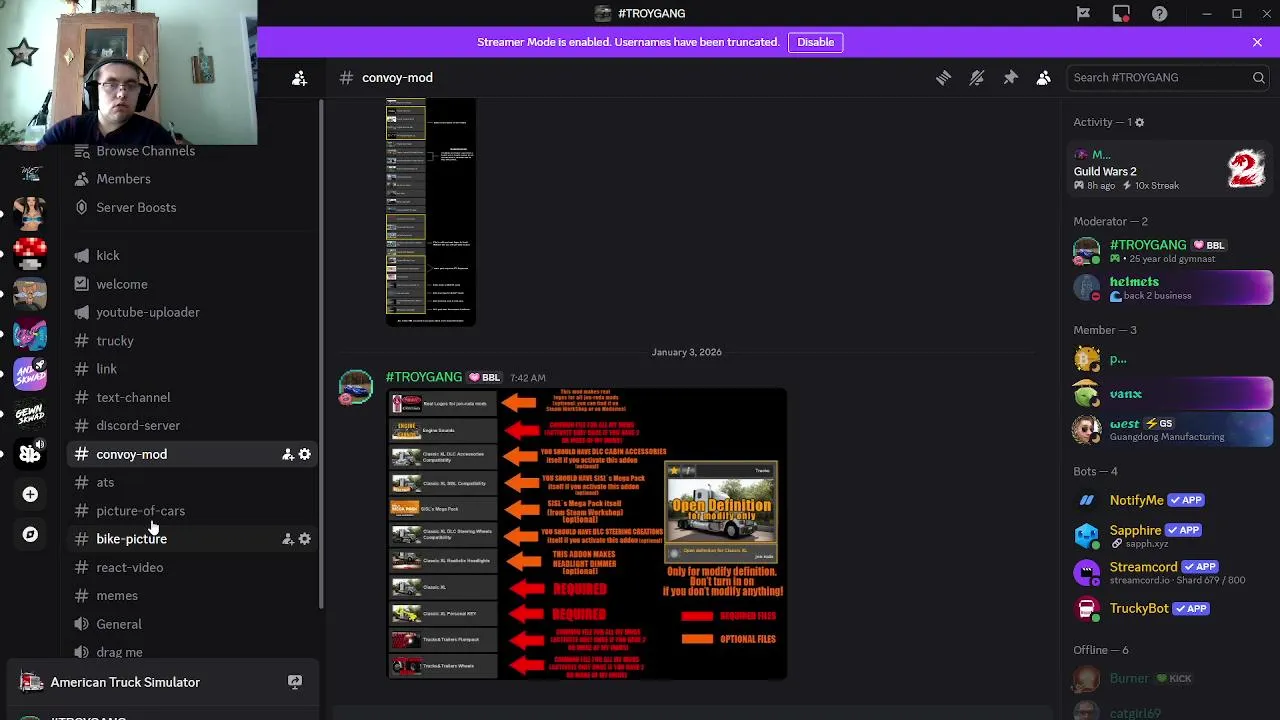This screenshot has width=1280, height=720.
Task: Open the Help question mark icon
Action: [1159, 13]
